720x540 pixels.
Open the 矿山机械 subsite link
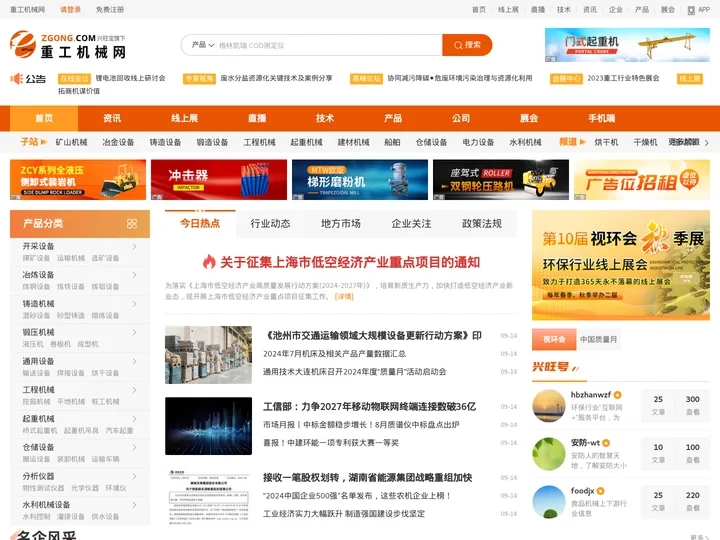click(72, 142)
